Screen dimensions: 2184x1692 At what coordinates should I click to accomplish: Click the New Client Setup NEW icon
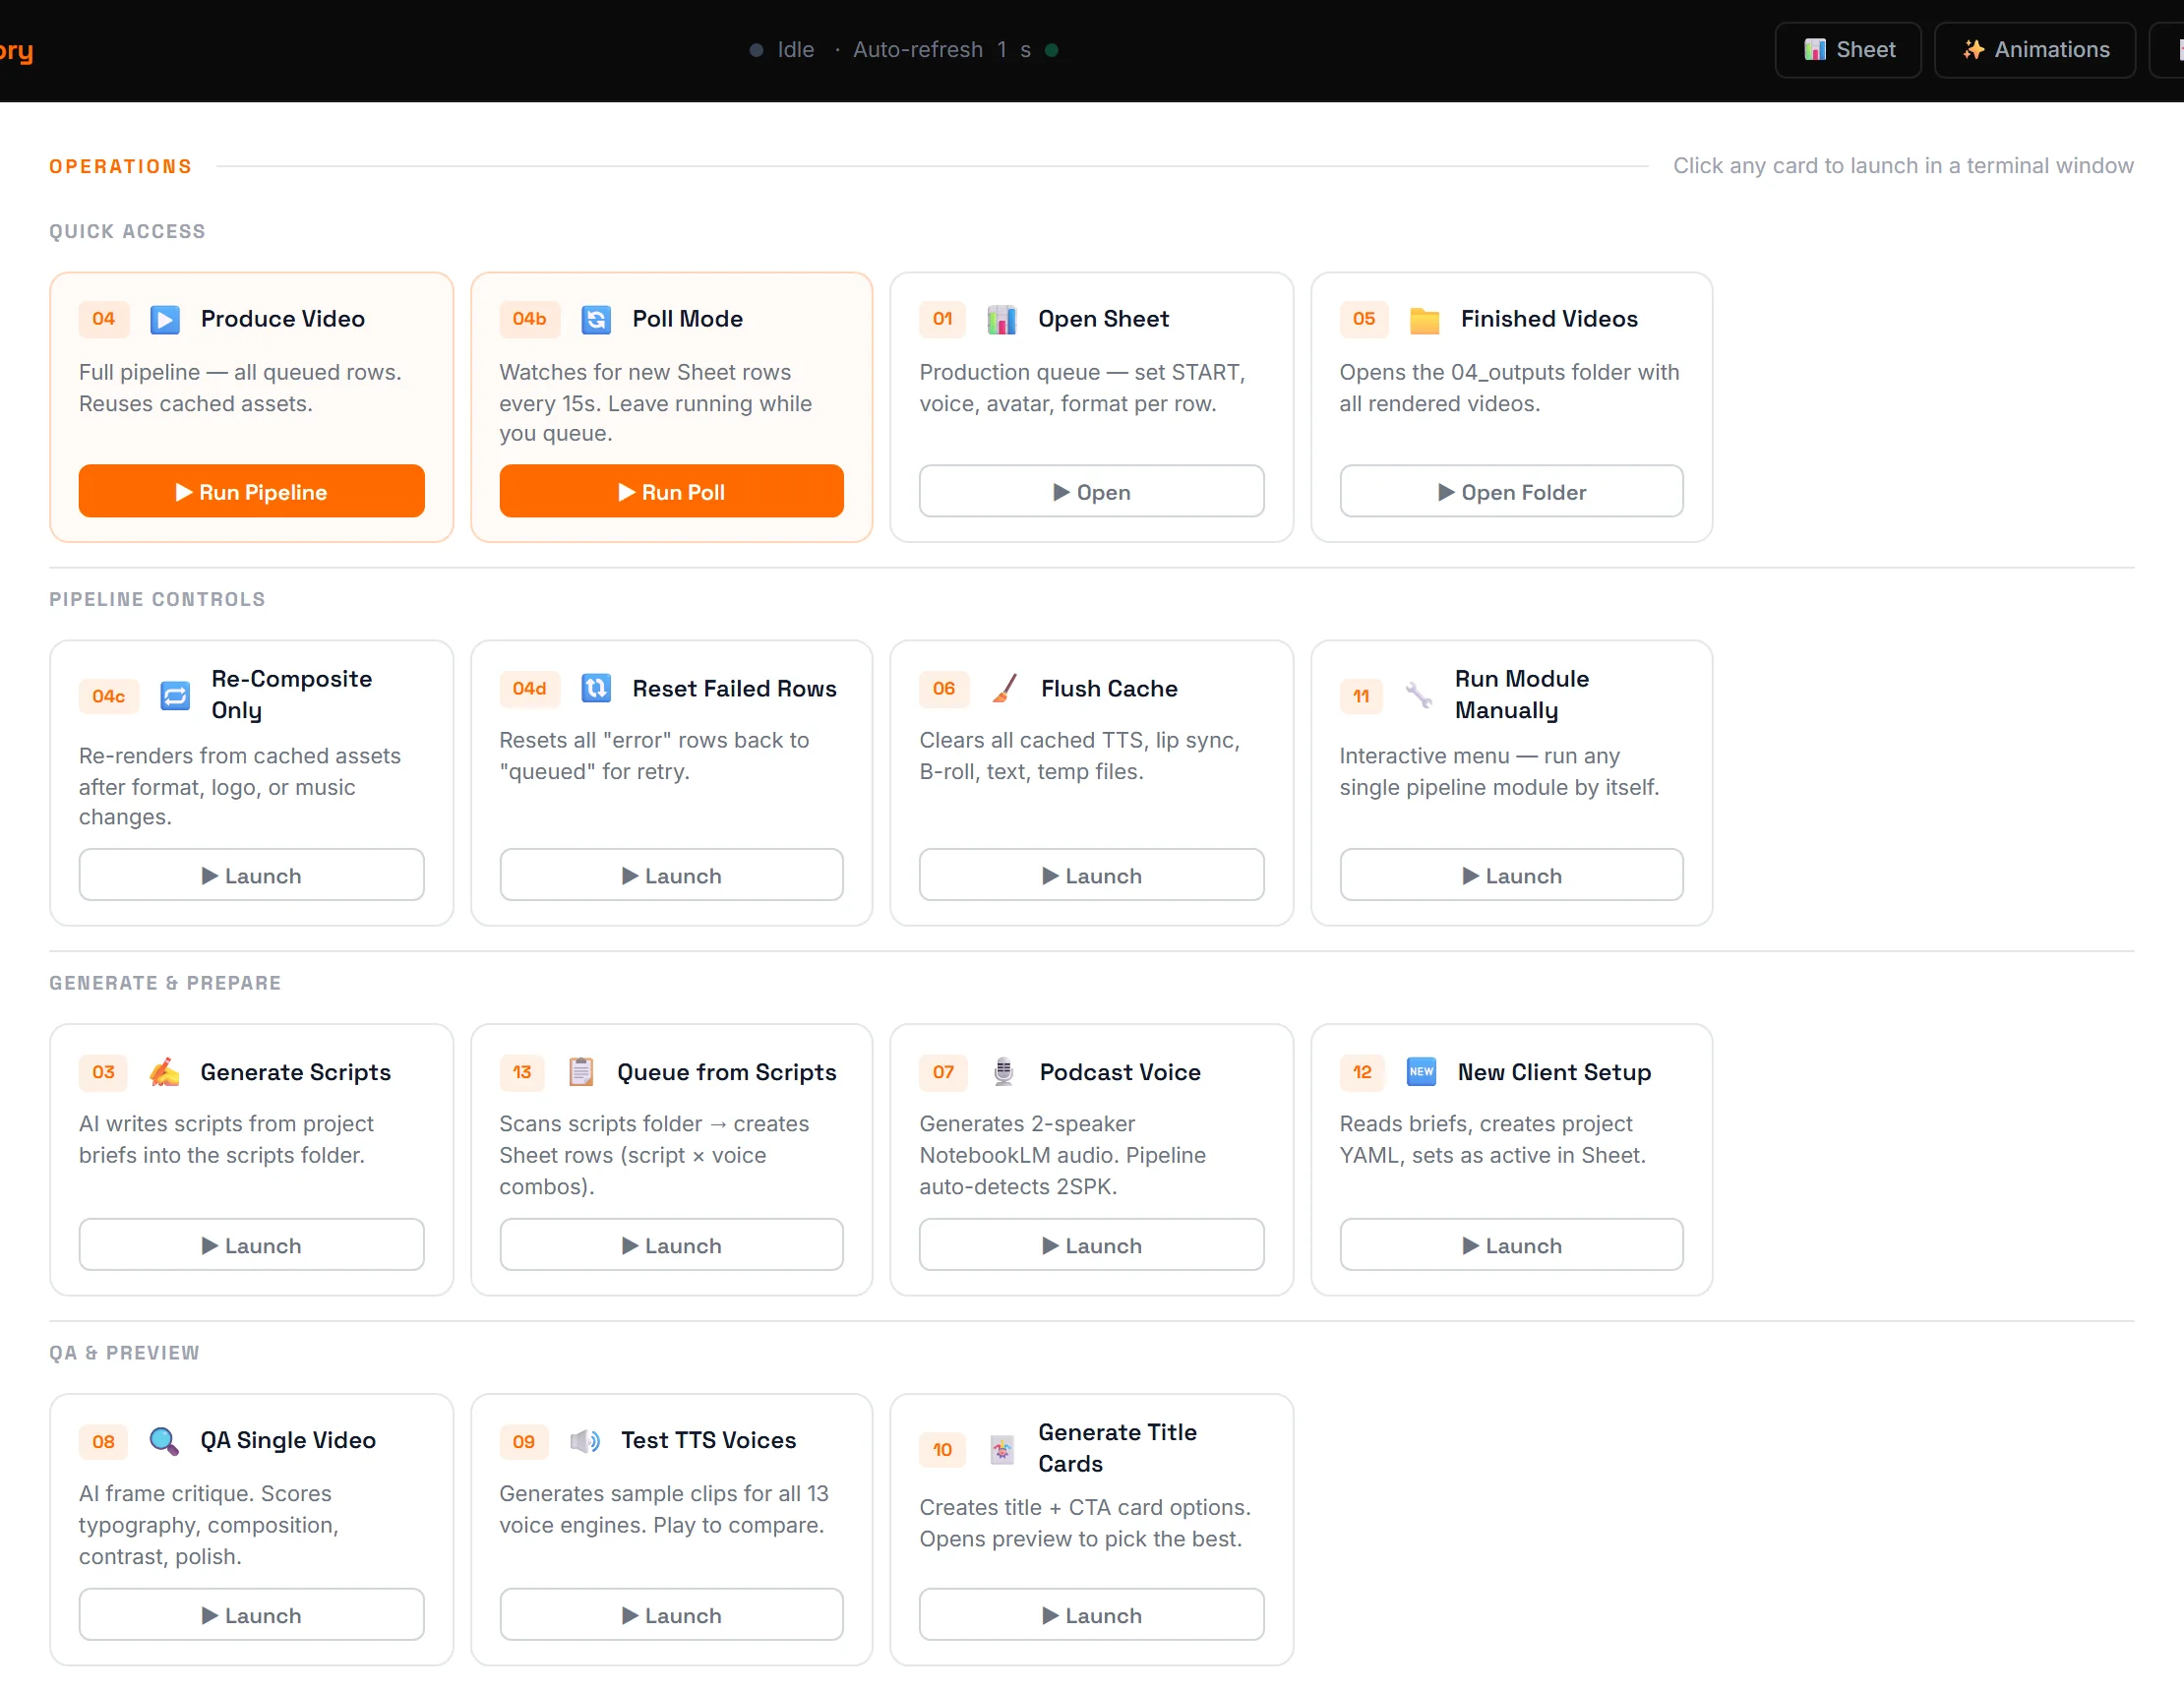(1421, 1072)
